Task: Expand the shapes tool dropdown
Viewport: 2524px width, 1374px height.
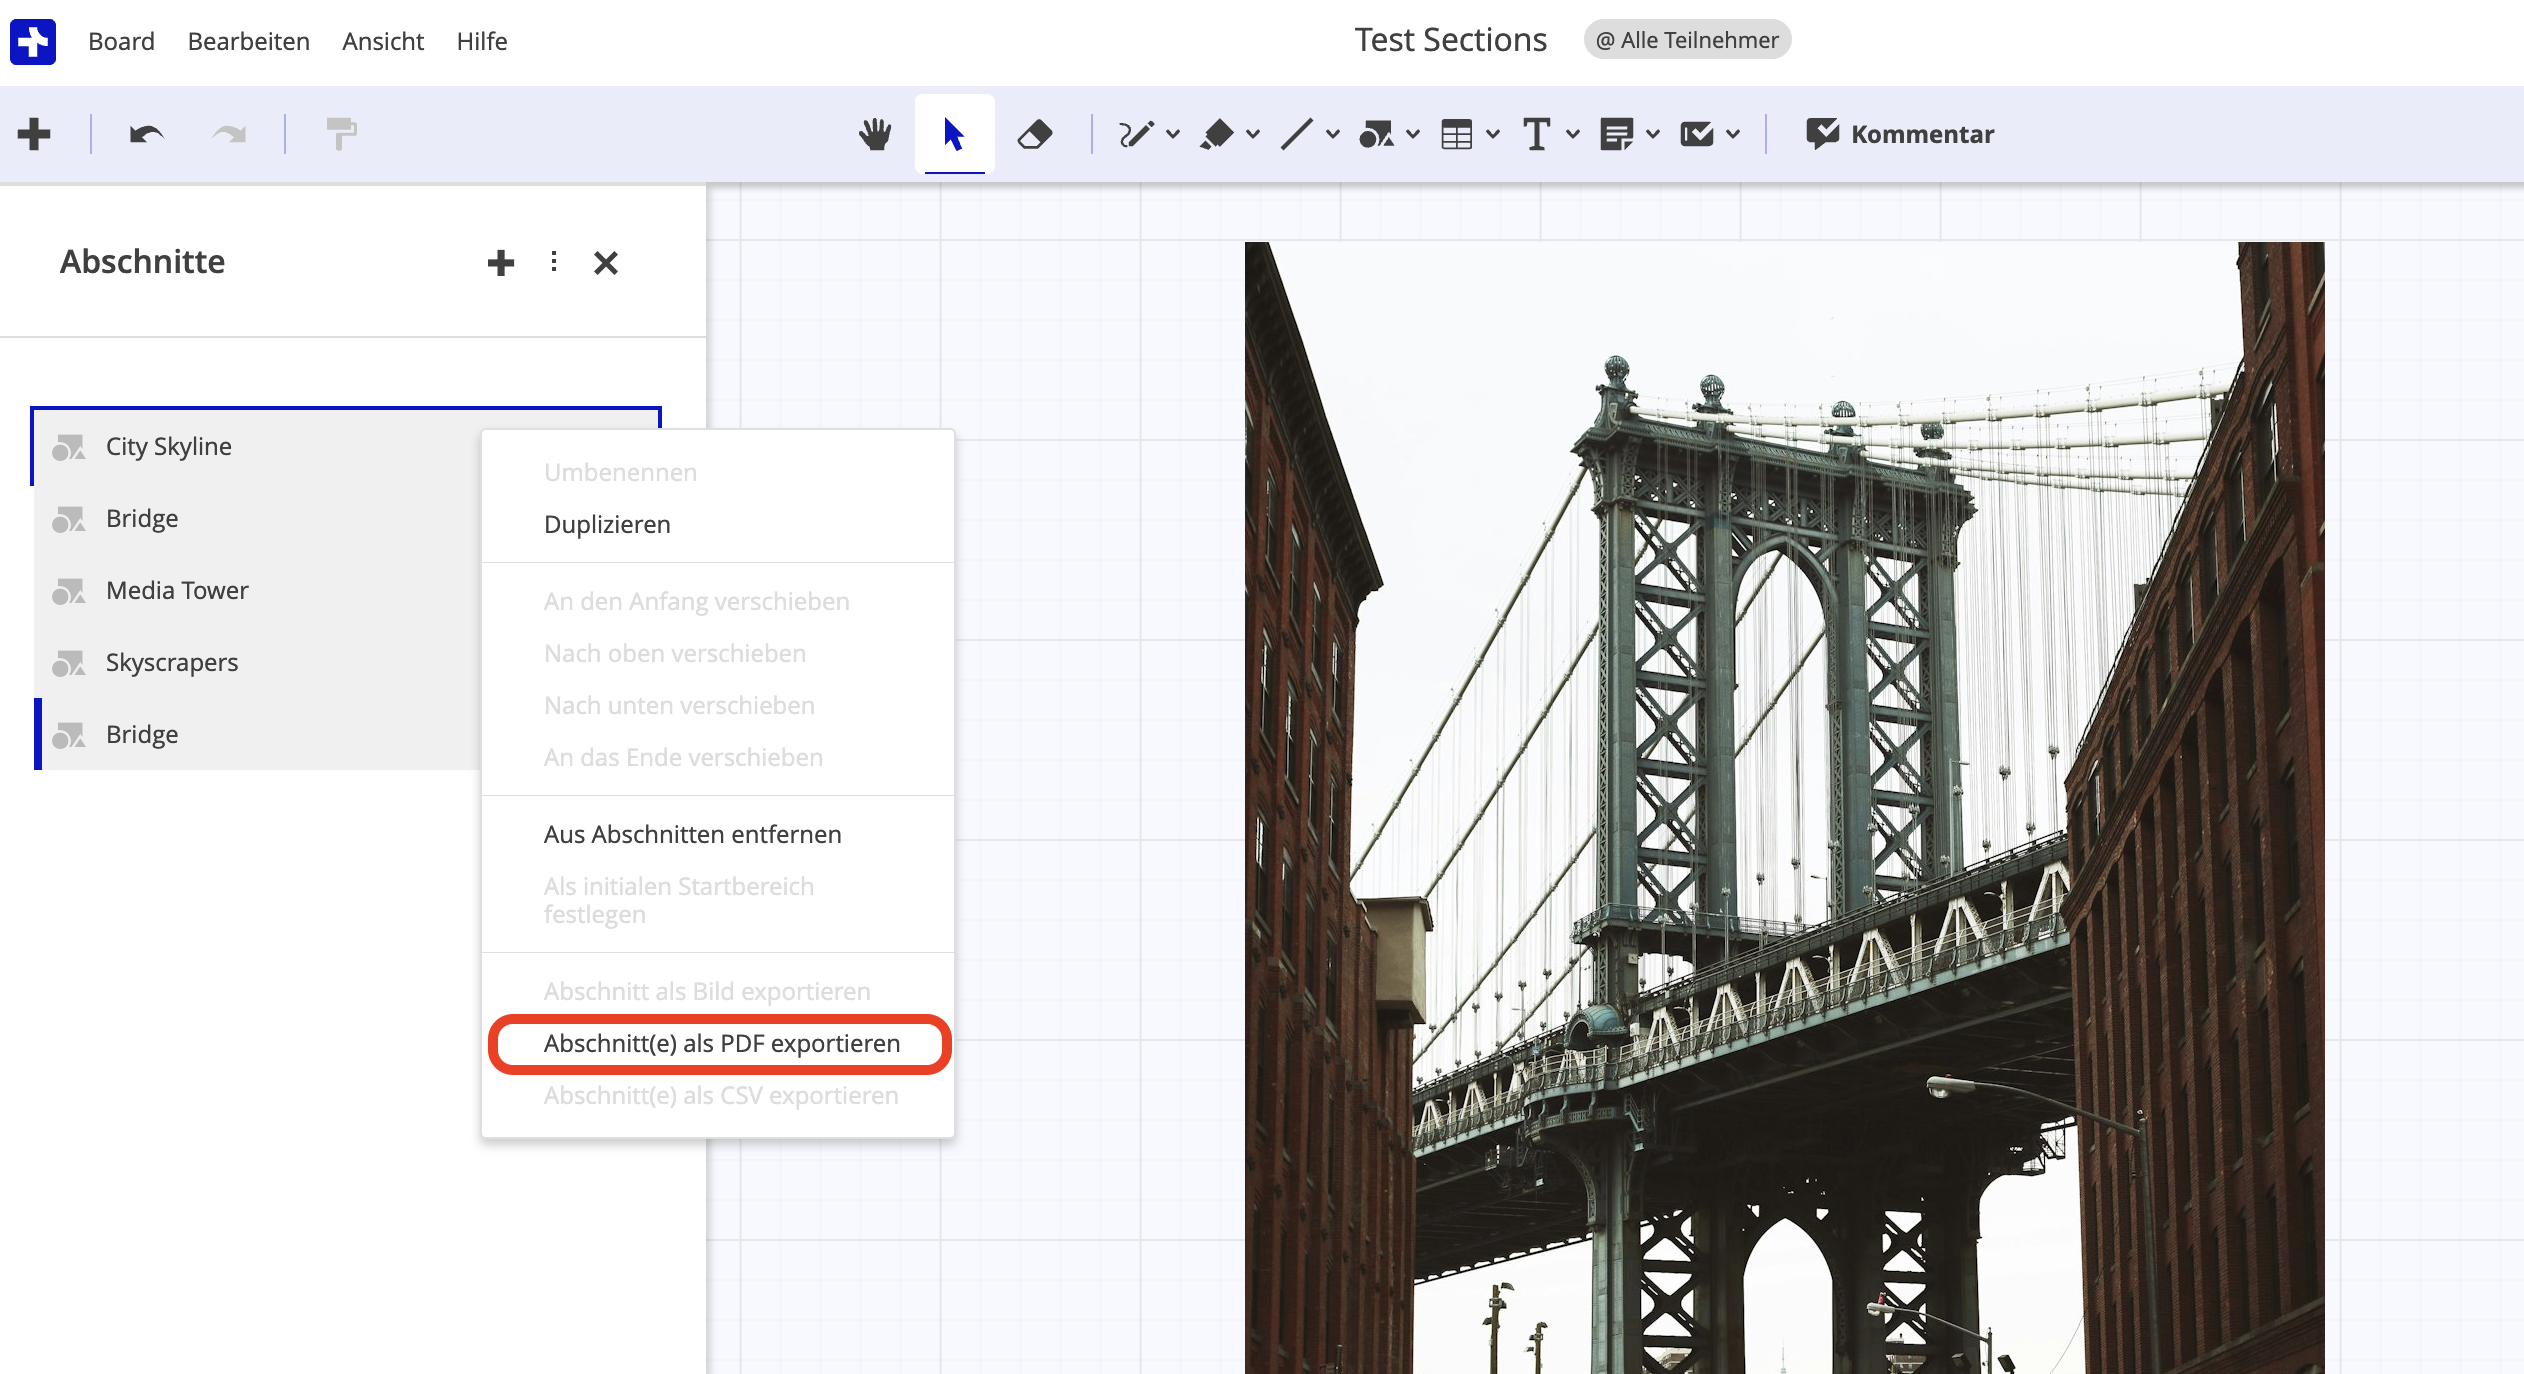Action: tap(1412, 133)
